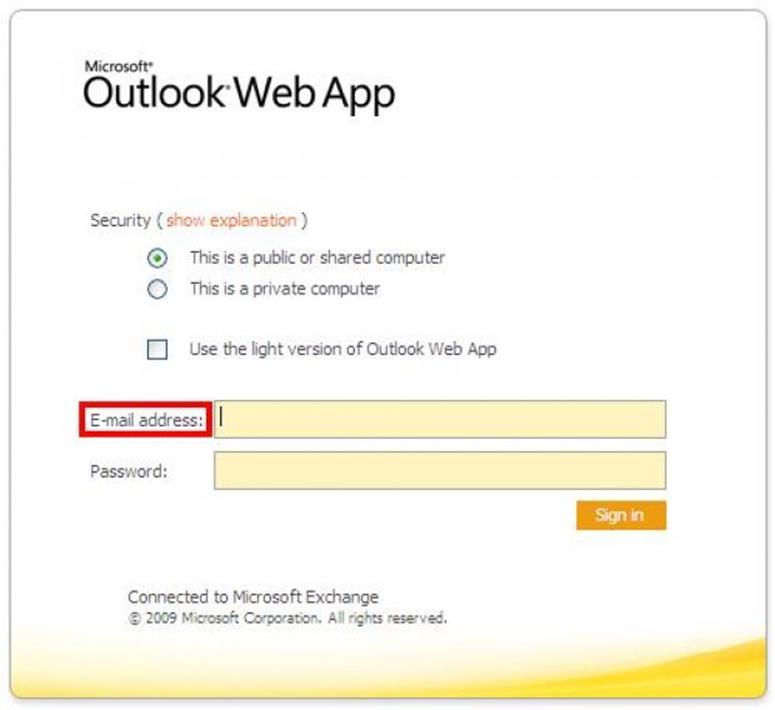Viewport: 775px width, 710px height.
Task: Click the yellow gradient footer banner
Action: pos(388,667)
